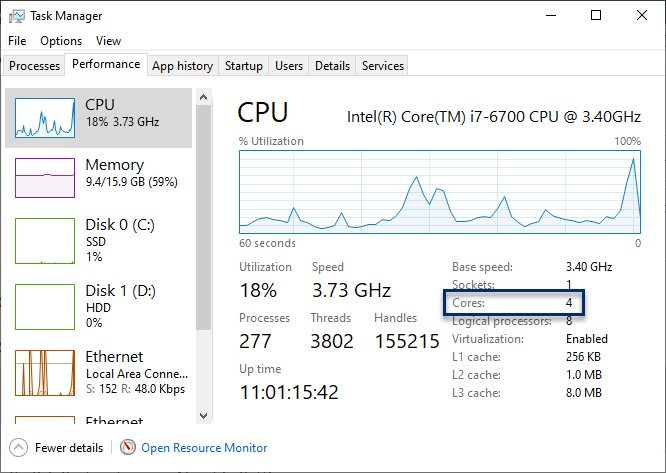The height and width of the screenshot is (473, 666).
Task: Select Disk 0 (C:) SSD entry
Action: tap(100, 240)
